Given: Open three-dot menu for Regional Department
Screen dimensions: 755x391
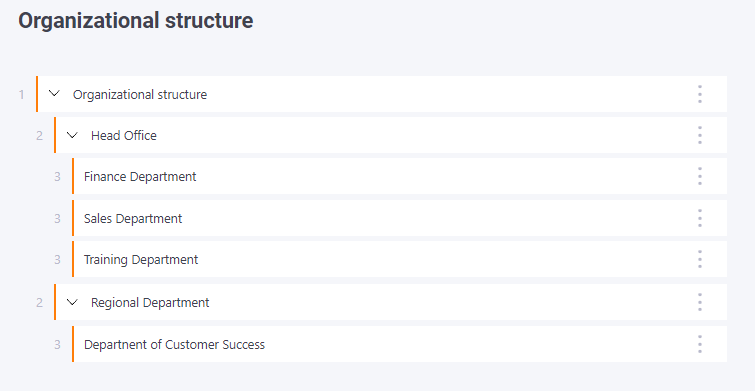Looking at the screenshot, I should pyautogui.click(x=700, y=302).
